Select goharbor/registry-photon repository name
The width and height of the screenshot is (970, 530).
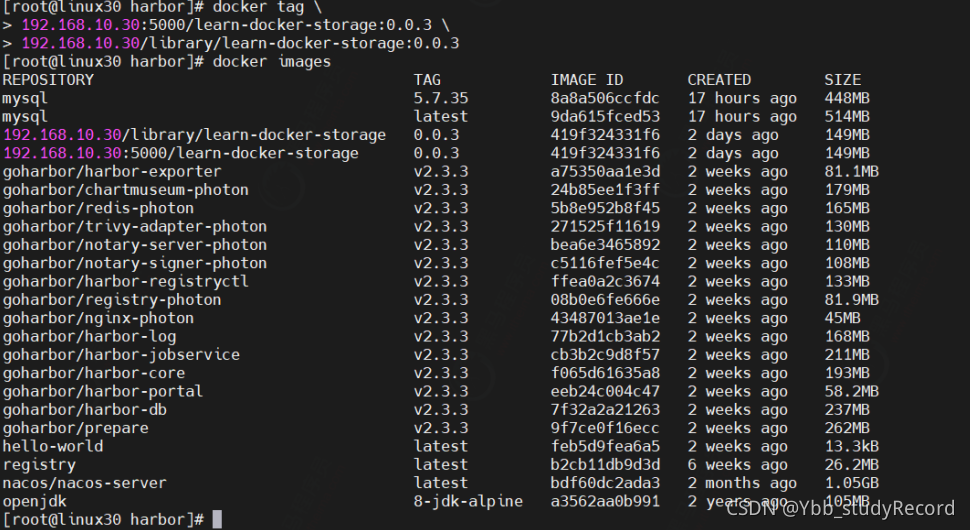pyautogui.click(x=112, y=300)
